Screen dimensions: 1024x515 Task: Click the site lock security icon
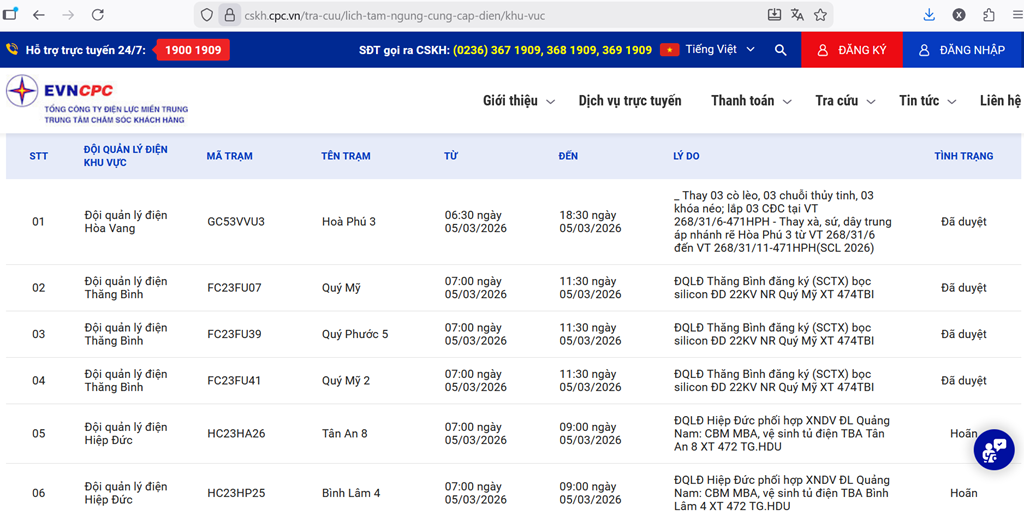tap(229, 15)
